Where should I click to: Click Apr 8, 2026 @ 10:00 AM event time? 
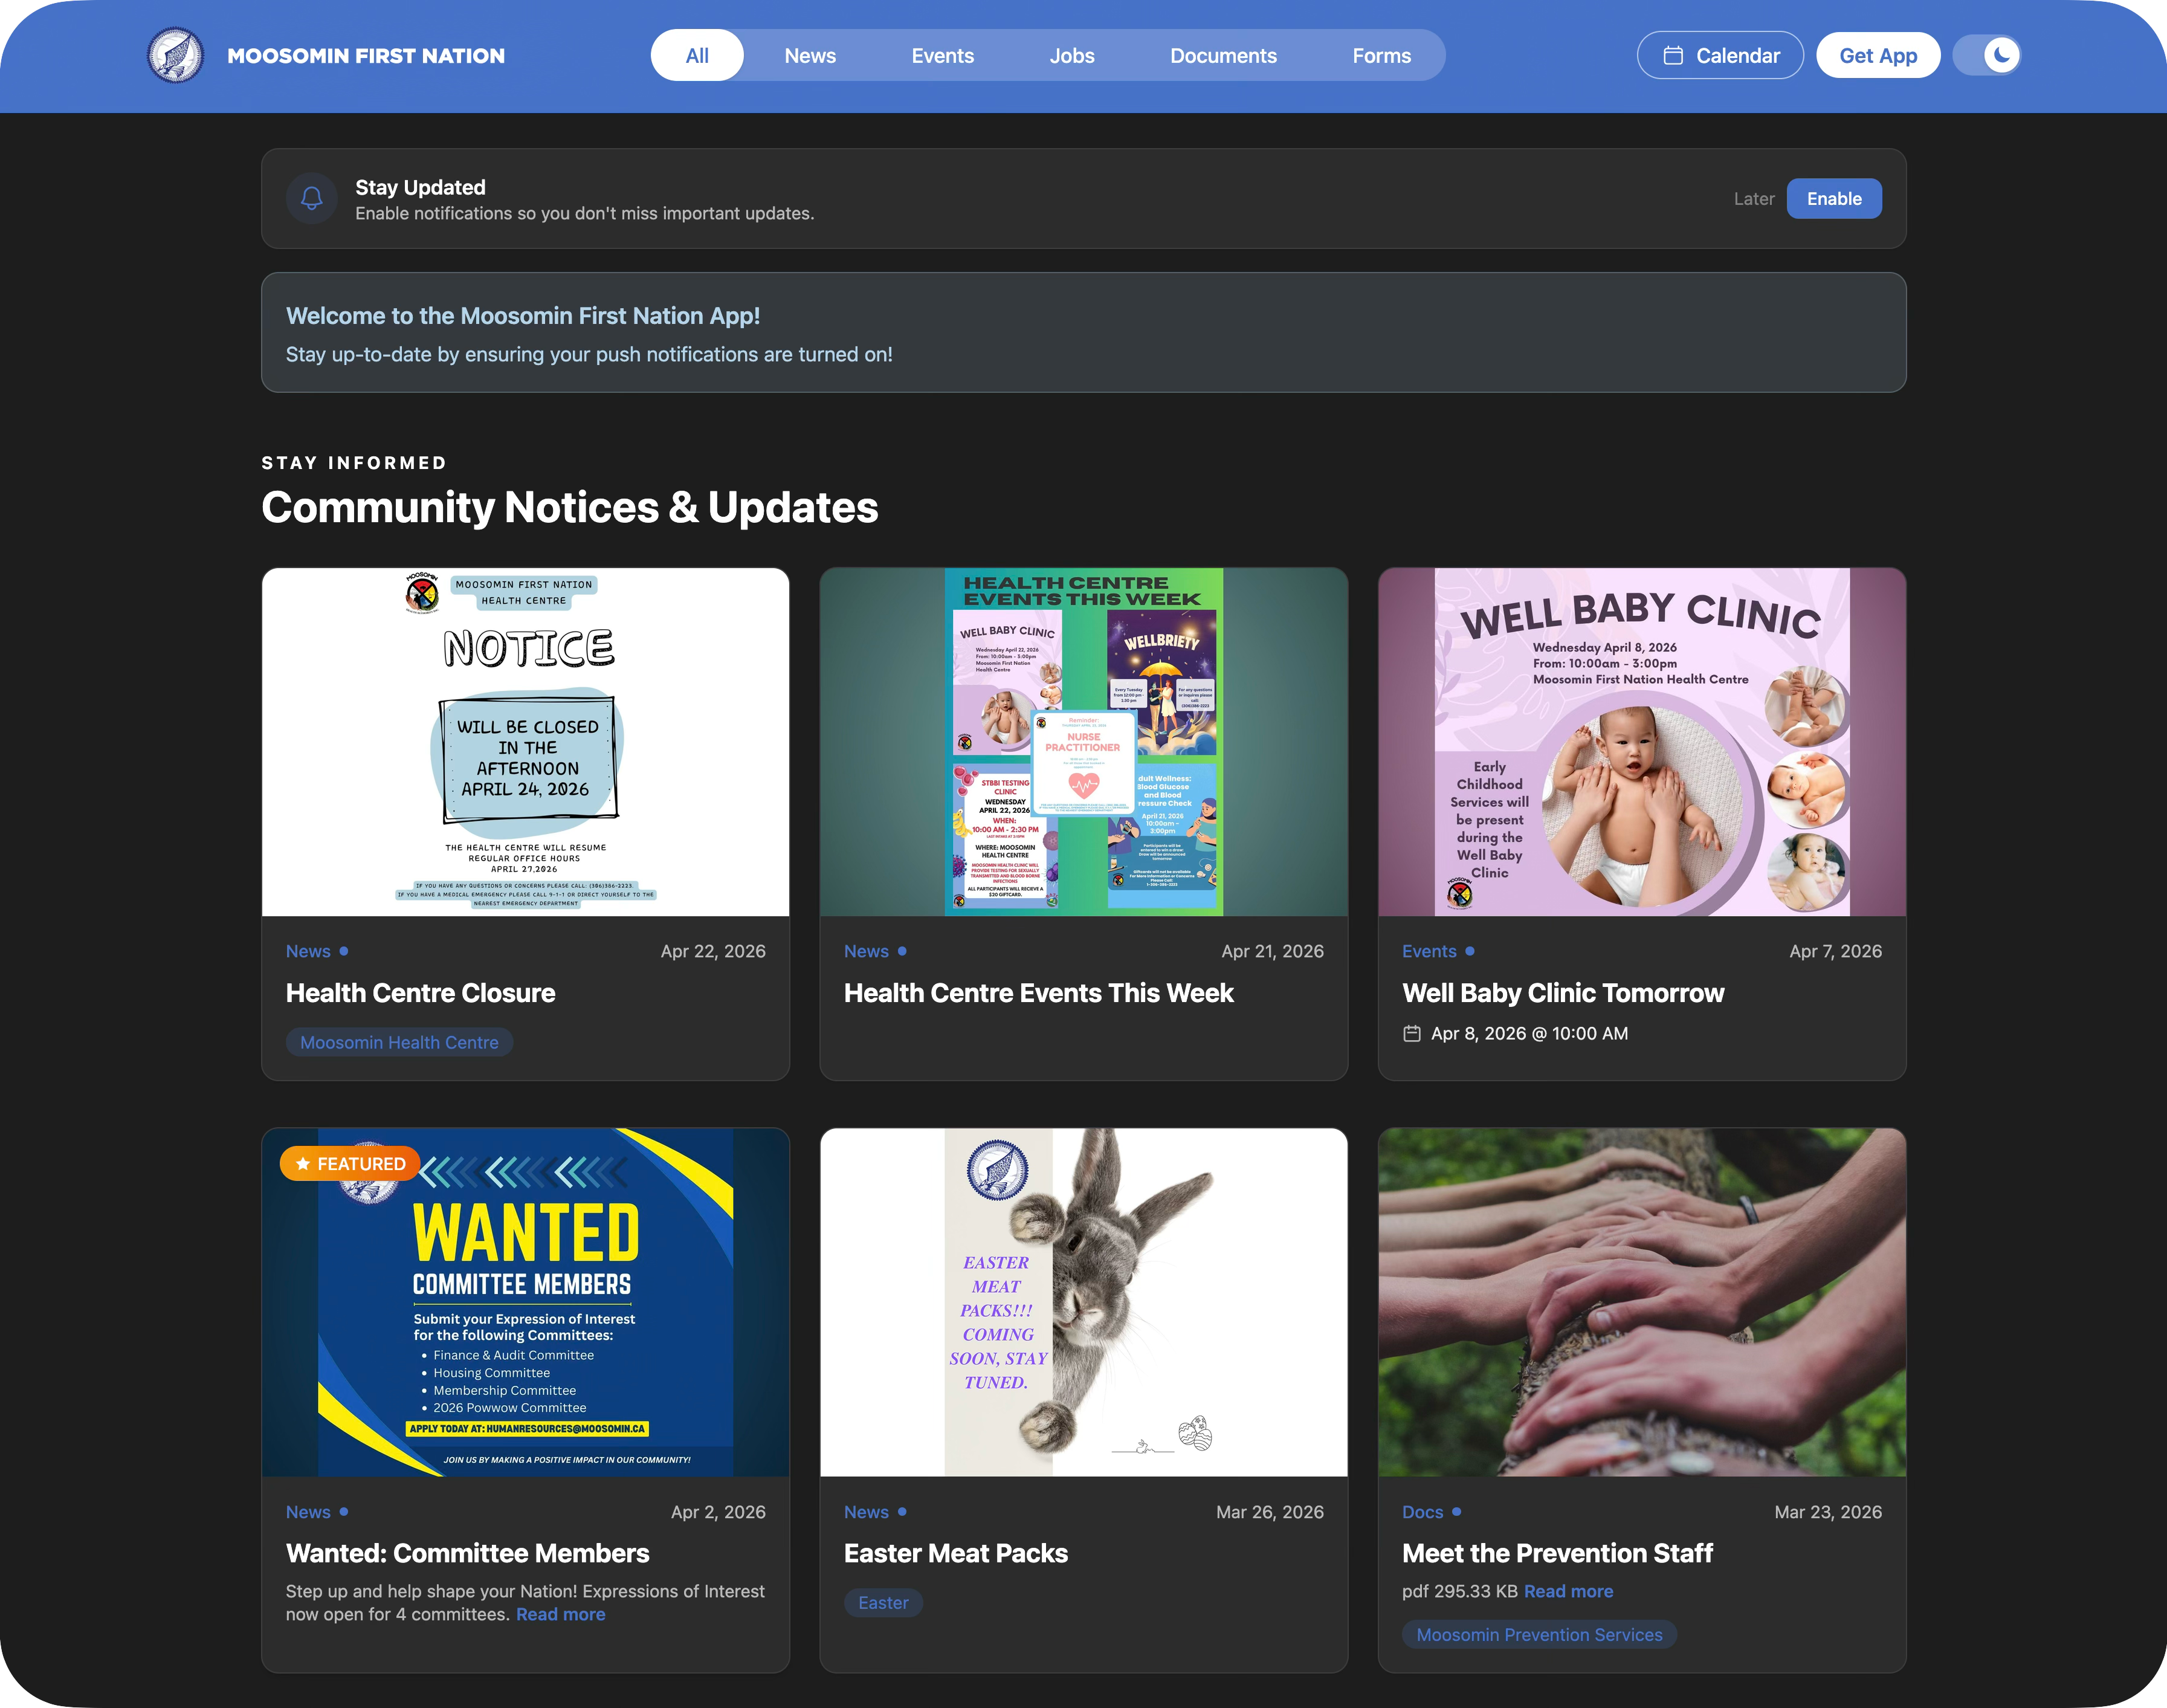click(1529, 1033)
